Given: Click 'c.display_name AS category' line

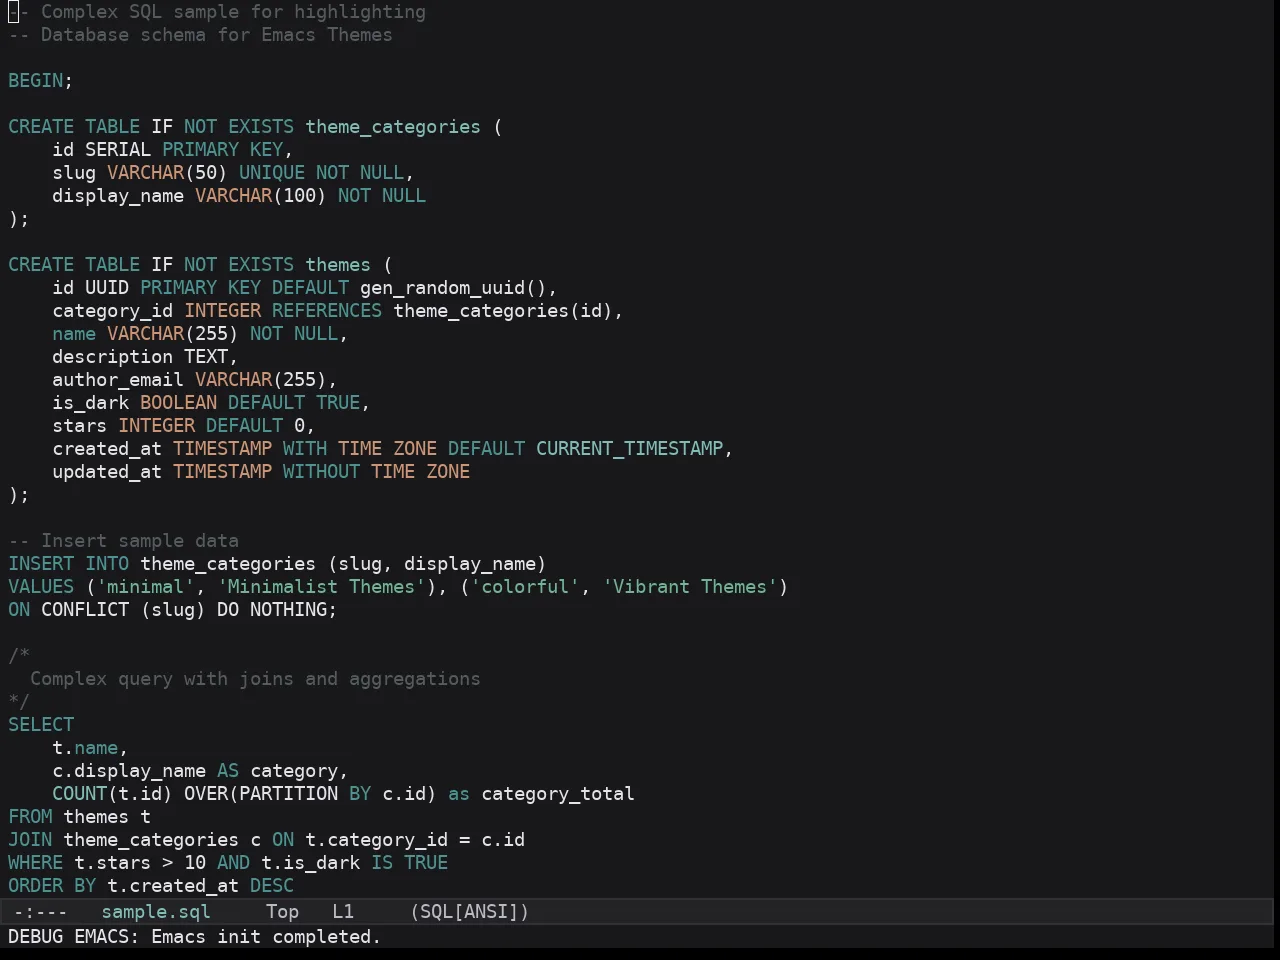Looking at the screenshot, I should 200,771.
